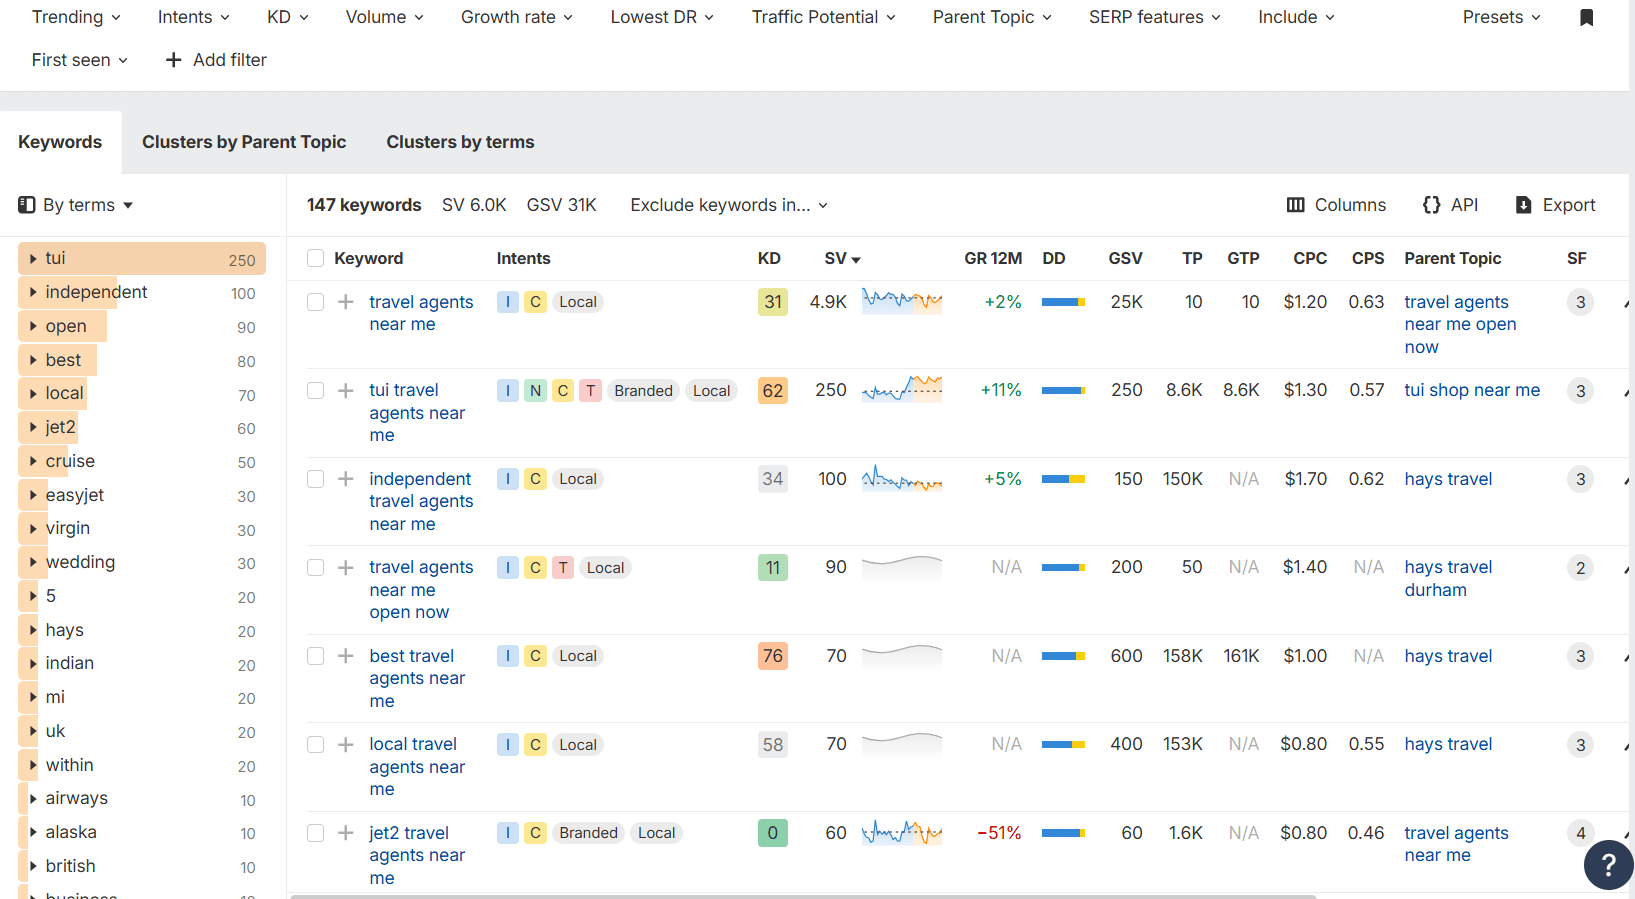Click the KD 76 difficulty badge
This screenshot has height=899, width=1635.
pyautogui.click(x=772, y=656)
